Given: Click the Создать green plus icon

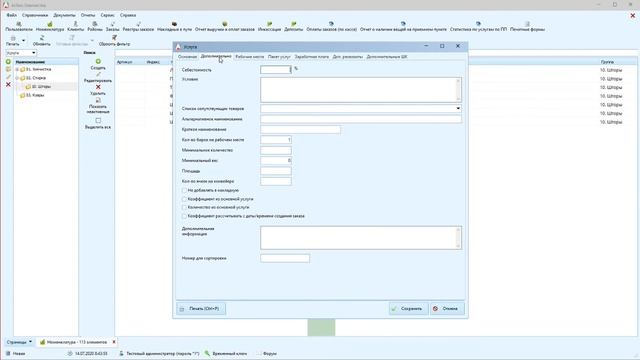Looking at the screenshot, I should tap(98, 62).
